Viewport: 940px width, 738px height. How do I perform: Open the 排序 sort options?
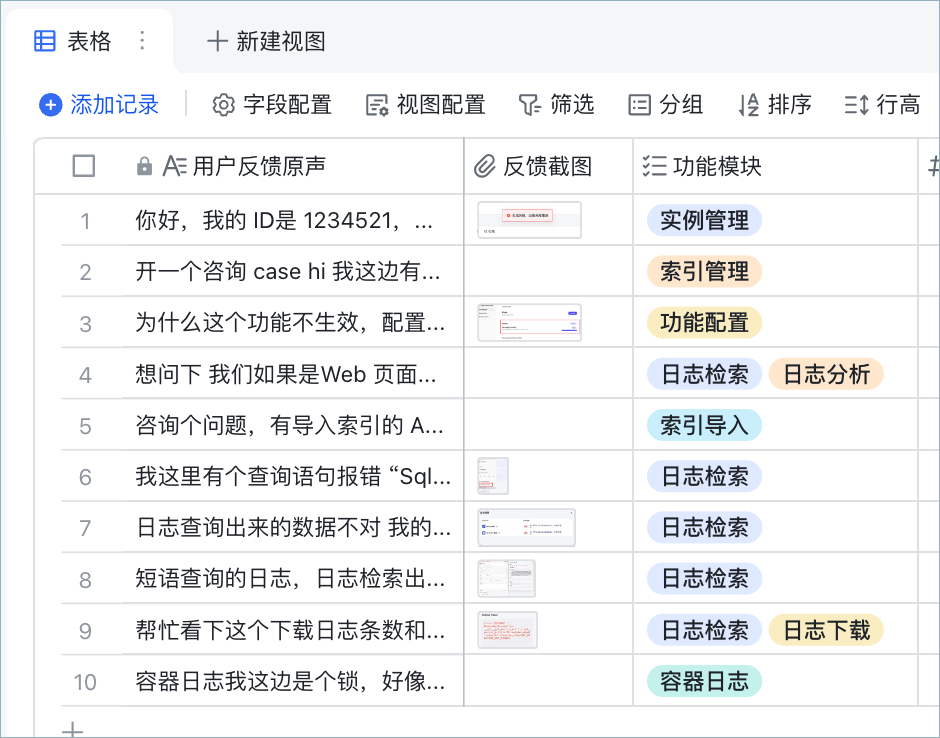click(775, 105)
